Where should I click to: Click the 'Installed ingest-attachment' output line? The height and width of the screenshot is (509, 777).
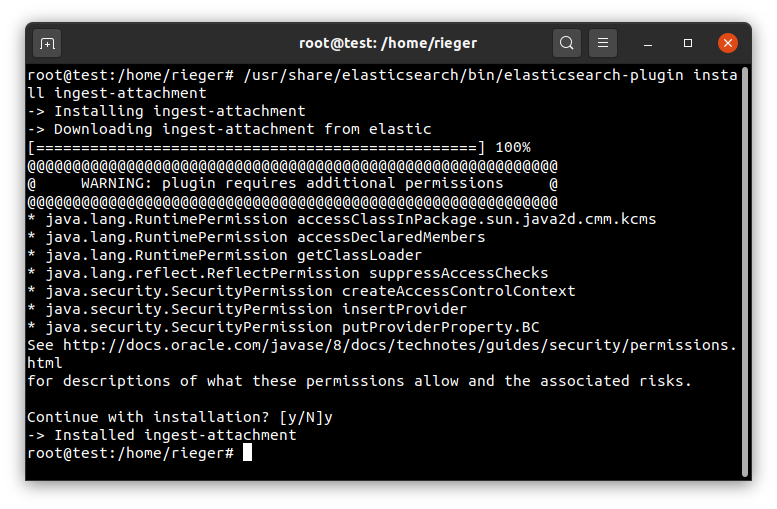(x=162, y=435)
